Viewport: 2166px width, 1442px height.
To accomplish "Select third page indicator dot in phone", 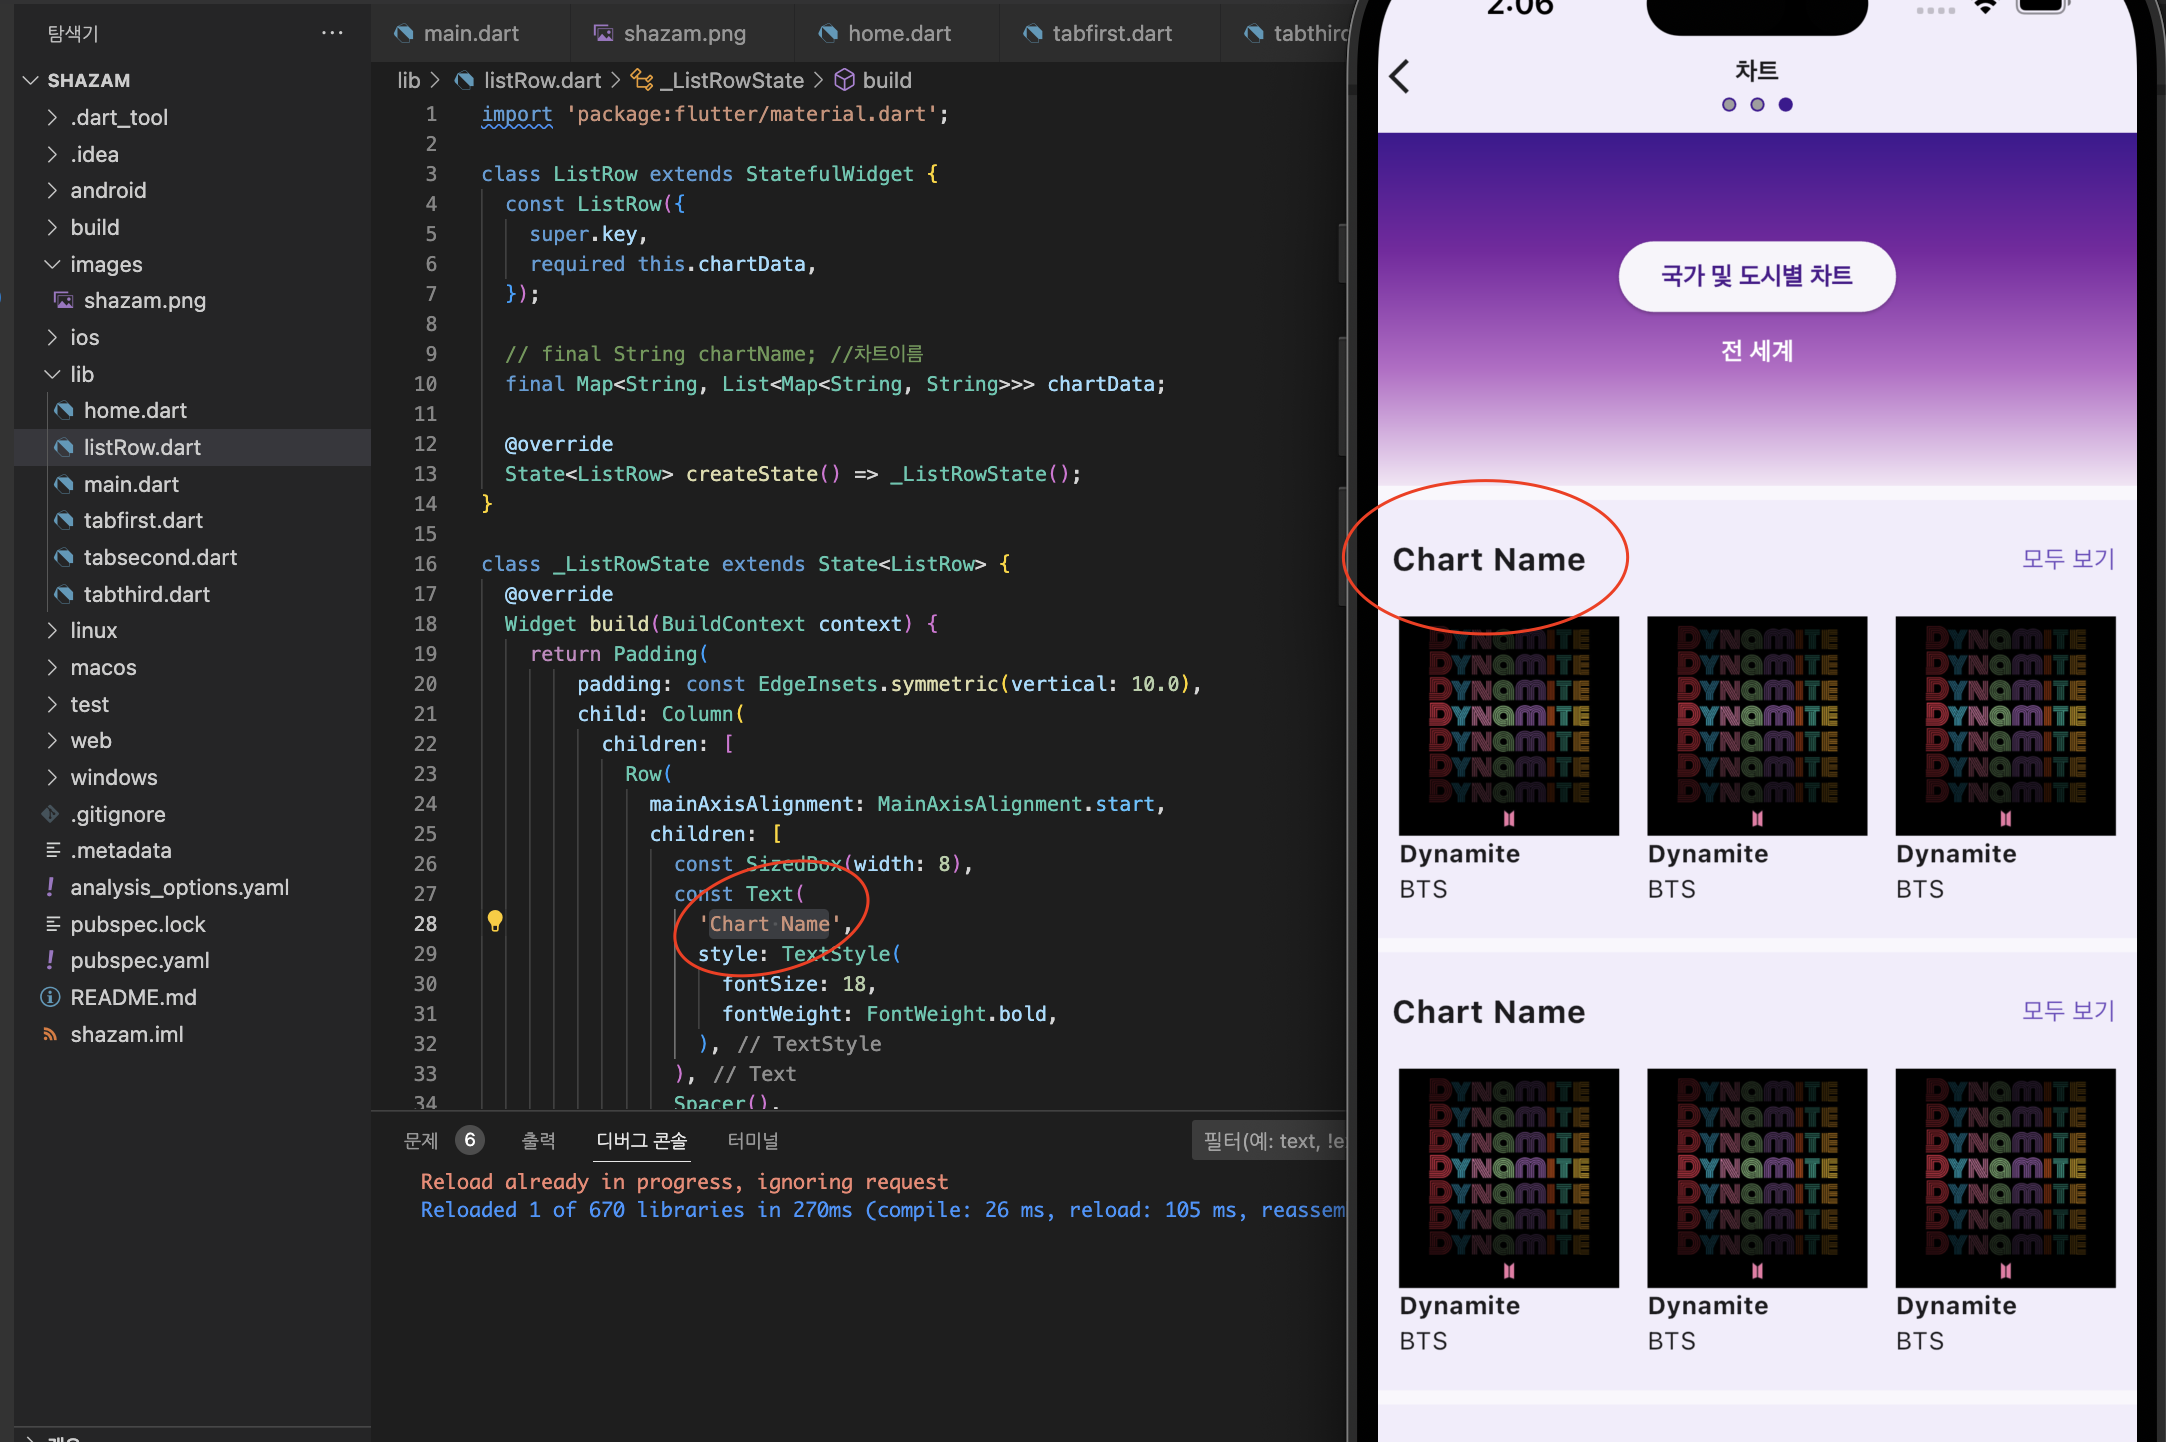I will click(1786, 104).
